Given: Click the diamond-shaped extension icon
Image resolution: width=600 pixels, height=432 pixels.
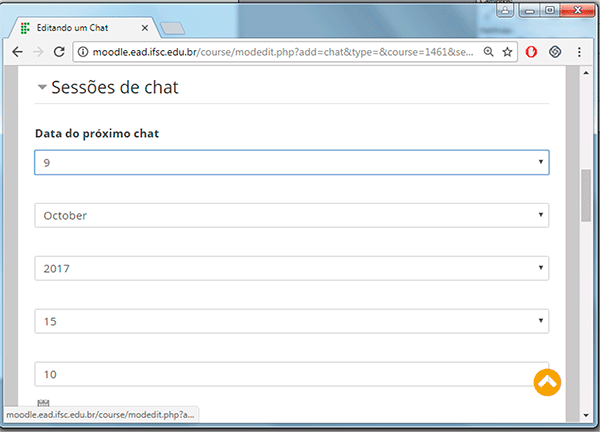Looking at the screenshot, I should tap(555, 51).
